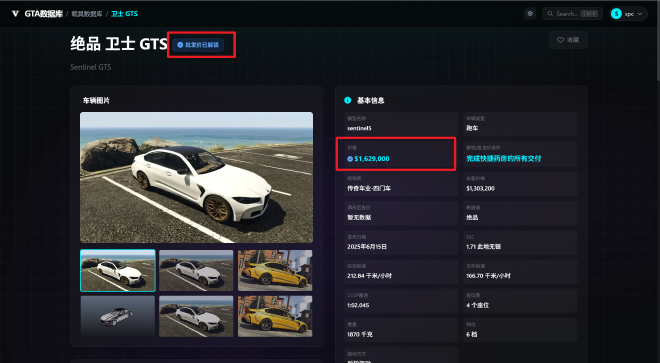This screenshot has width=660, height=363.
Task: Click the main white Sentinel GTS image
Action: click(x=197, y=177)
